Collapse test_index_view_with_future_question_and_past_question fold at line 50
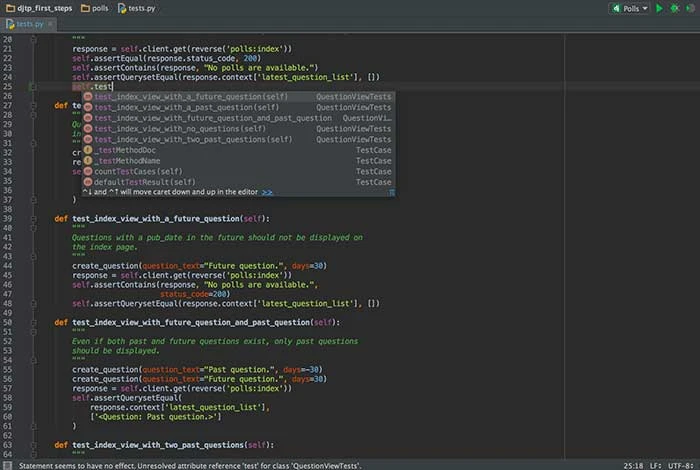The width and height of the screenshot is (700, 470). point(33,322)
